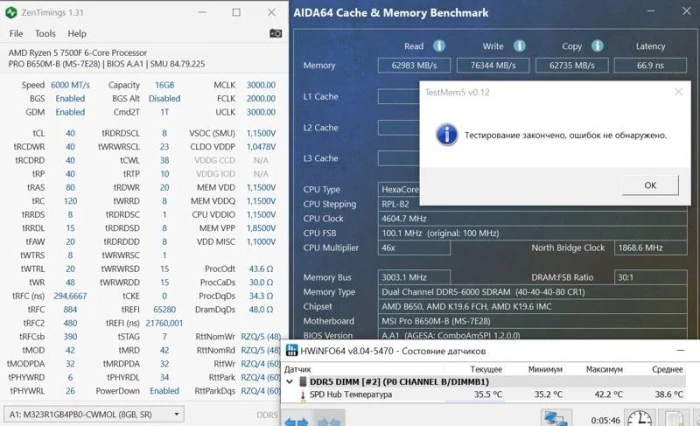Click the FCLK 2000.00 value
700x426 pixels.
(261, 98)
